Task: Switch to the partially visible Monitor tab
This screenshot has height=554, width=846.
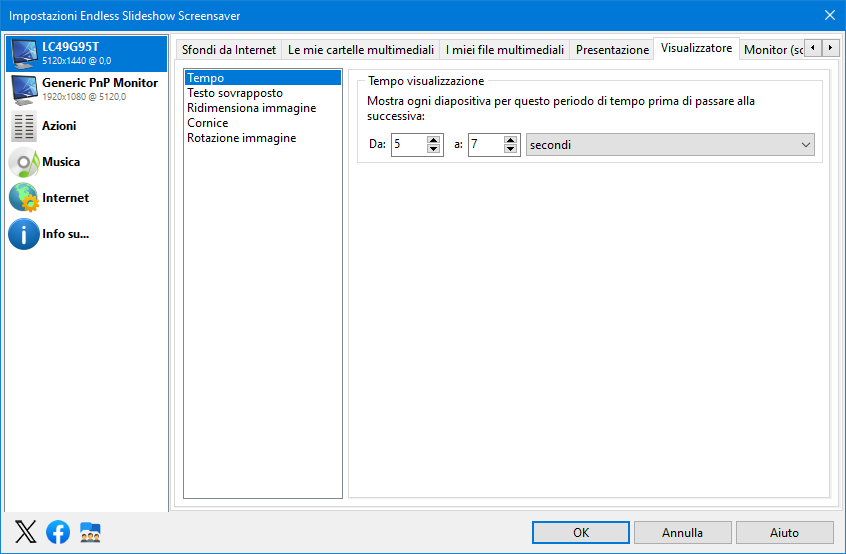Action: [772, 50]
